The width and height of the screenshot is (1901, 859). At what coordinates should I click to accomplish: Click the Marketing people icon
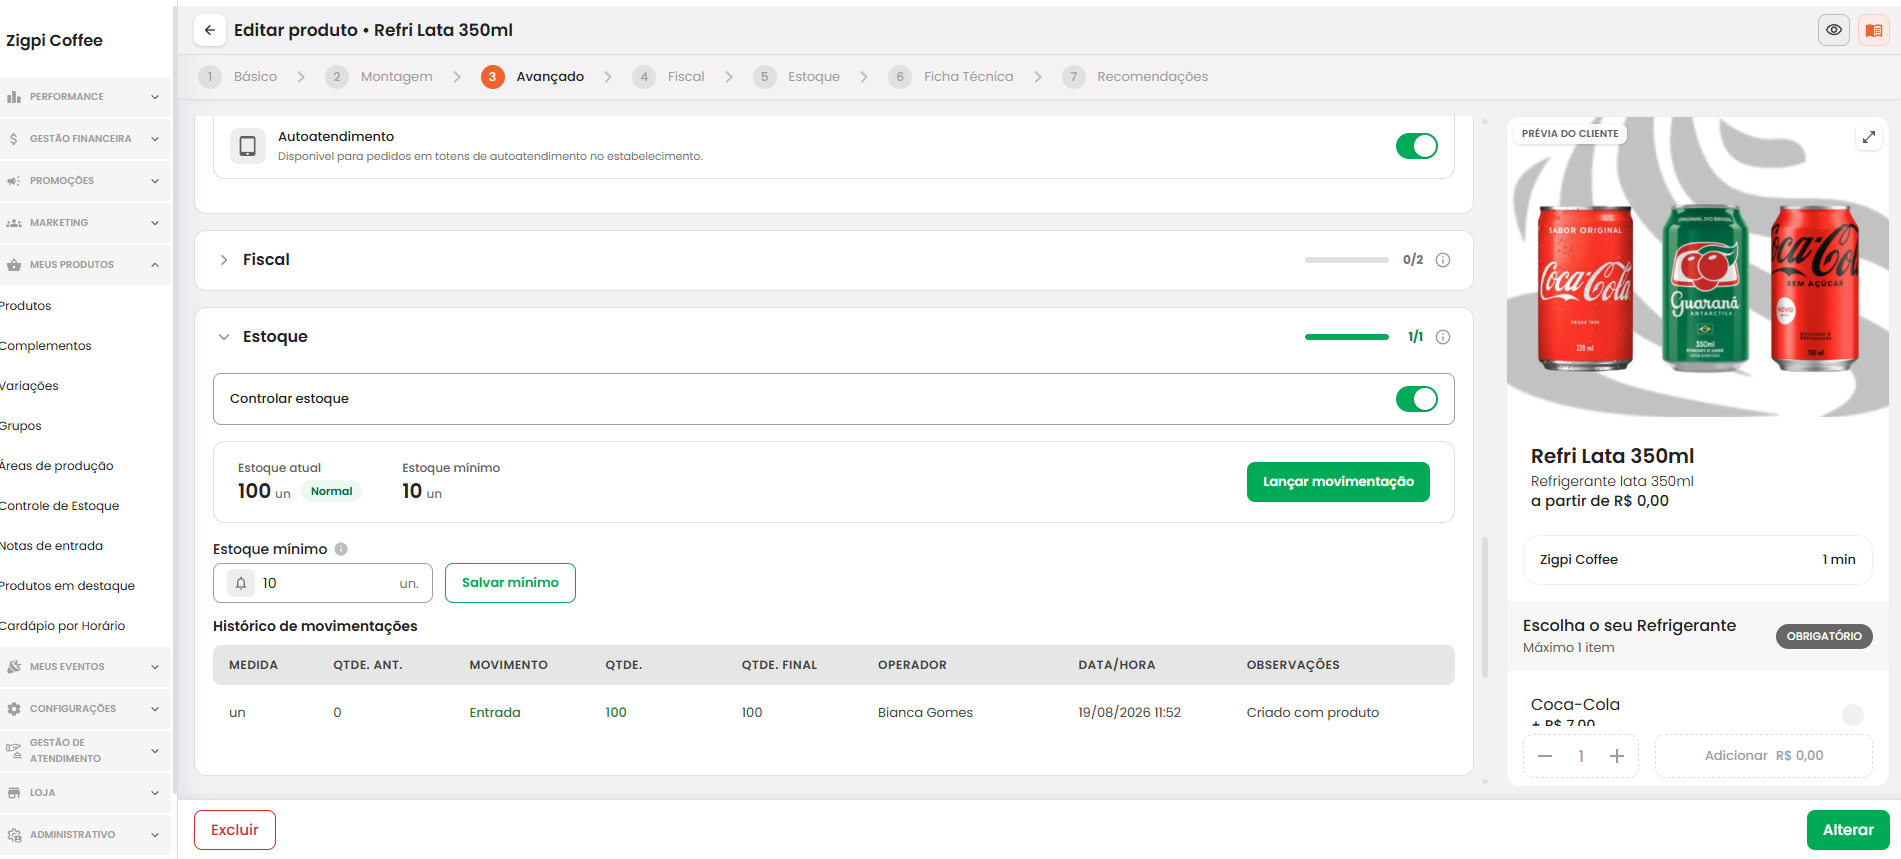(14, 223)
